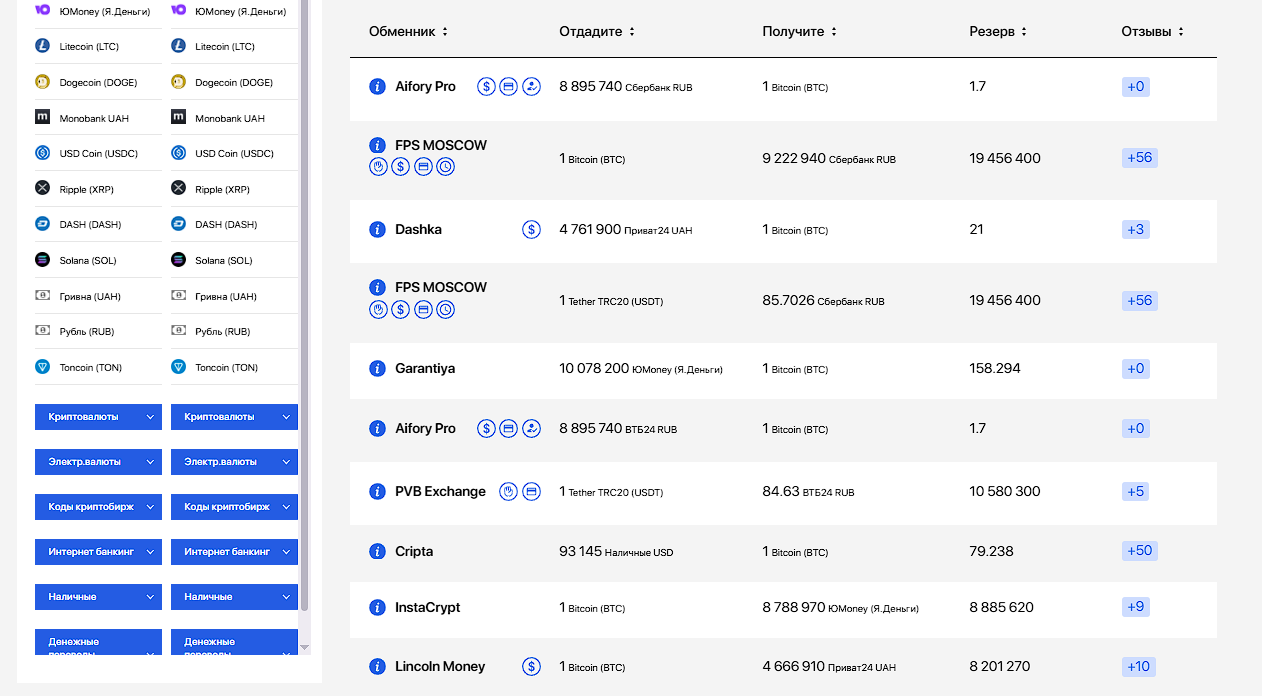Expand Криптовалюты dropdown in second currency list
The width and height of the screenshot is (1262, 696).
click(x=234, y=417)
